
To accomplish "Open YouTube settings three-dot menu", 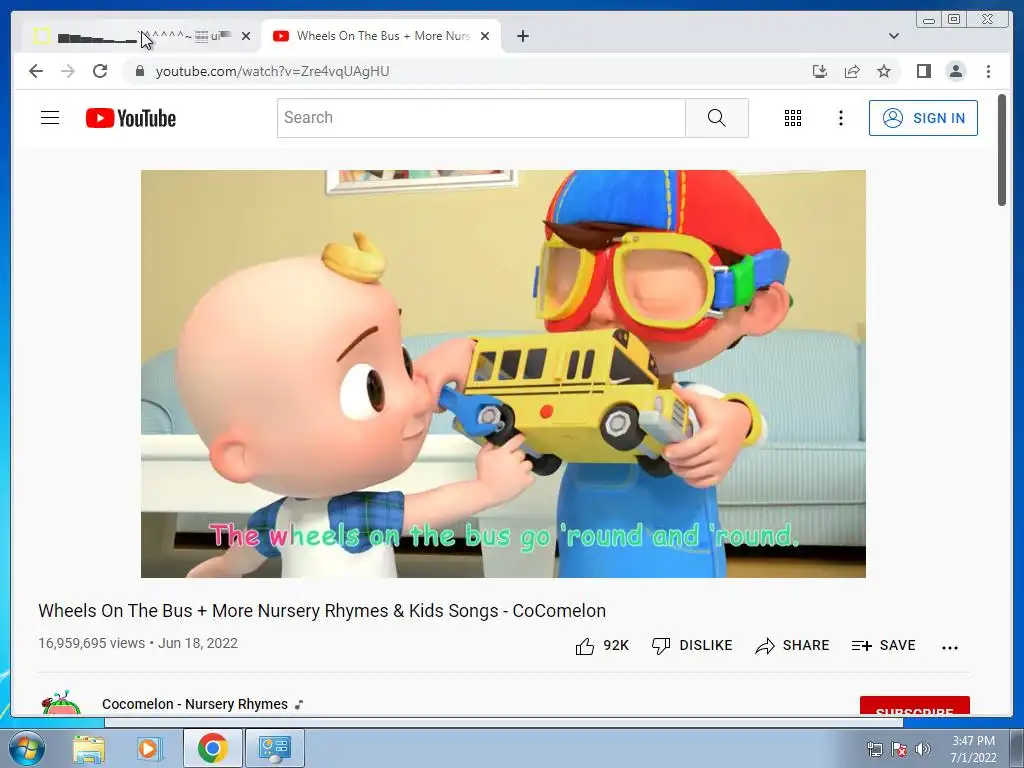I will pos(840,118).
